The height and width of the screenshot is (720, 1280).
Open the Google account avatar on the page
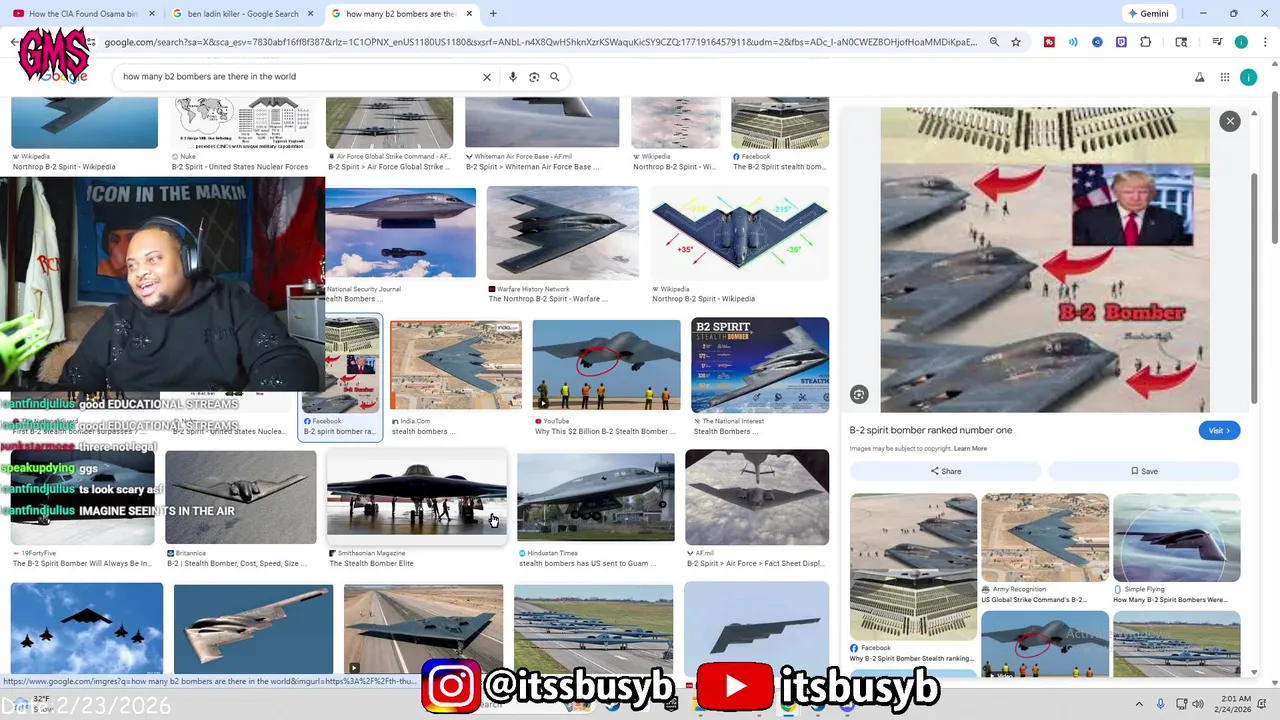click(1248, 77)
